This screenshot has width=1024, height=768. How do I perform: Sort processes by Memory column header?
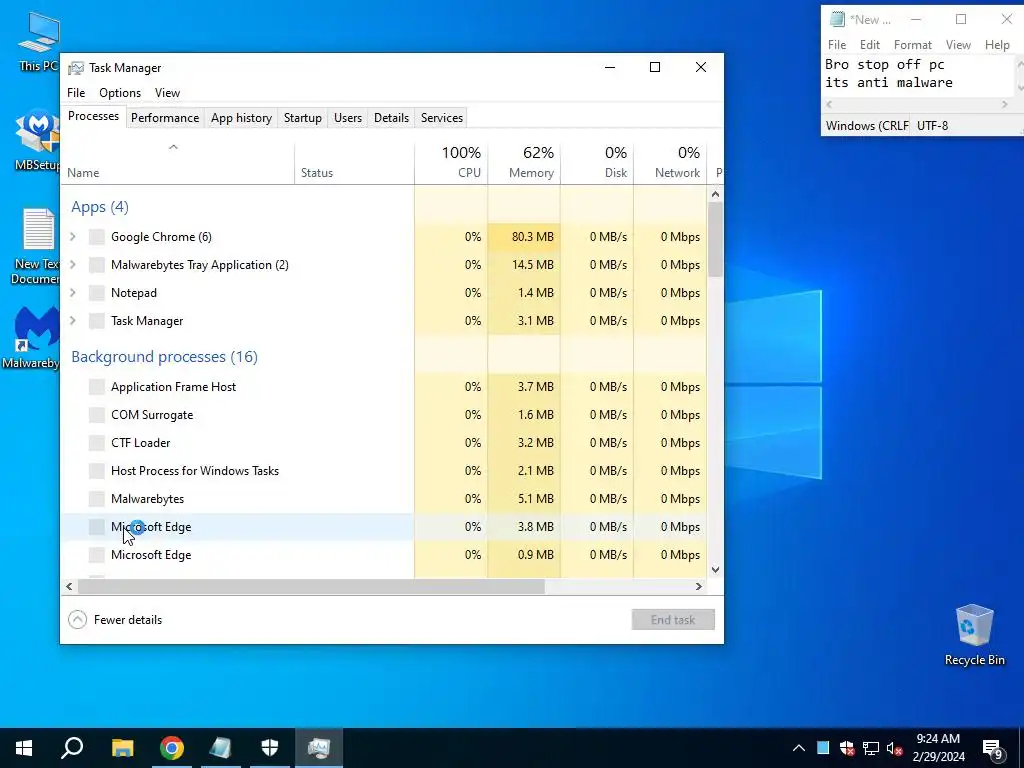(x=524, y=163)
